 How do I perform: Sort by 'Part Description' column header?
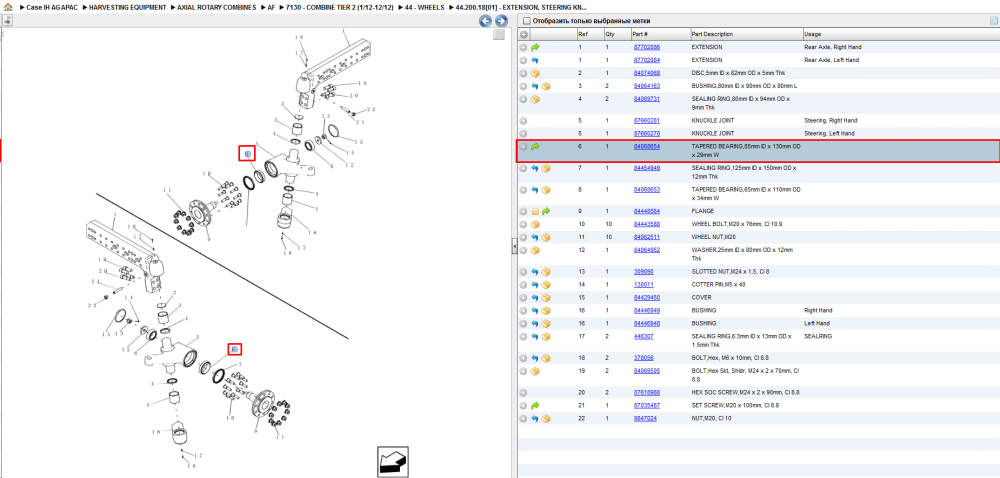tap(746, 34)
